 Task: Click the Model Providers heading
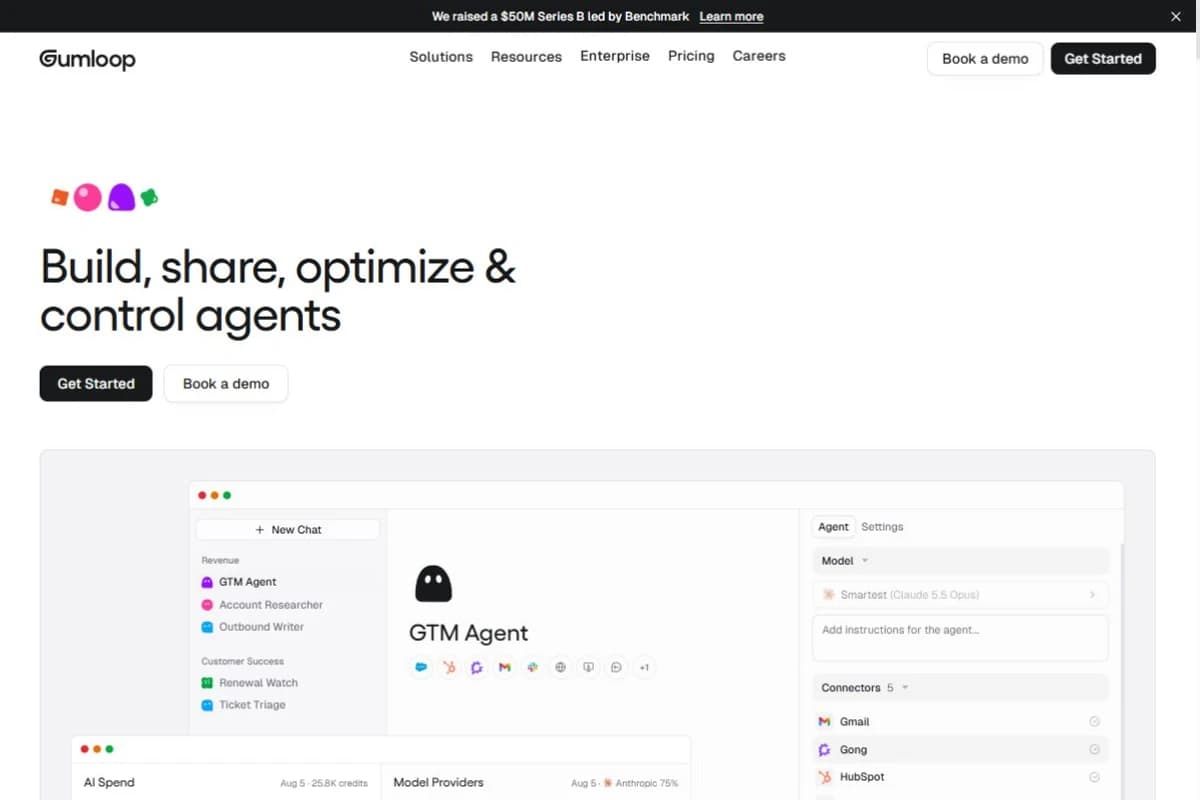coord(438,782)
